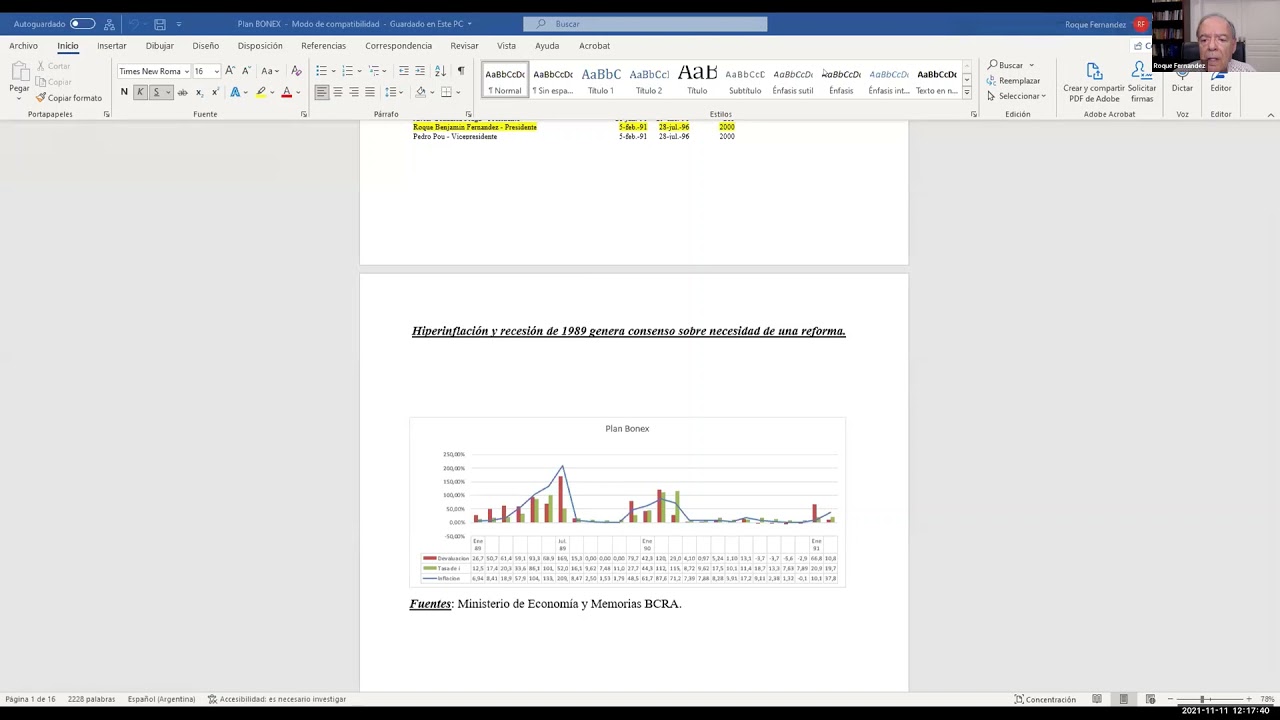Viewport: 1280px width, 720px height.
Task: Switch to the Dibujar ribbon tab
Action: click(159, 46)
